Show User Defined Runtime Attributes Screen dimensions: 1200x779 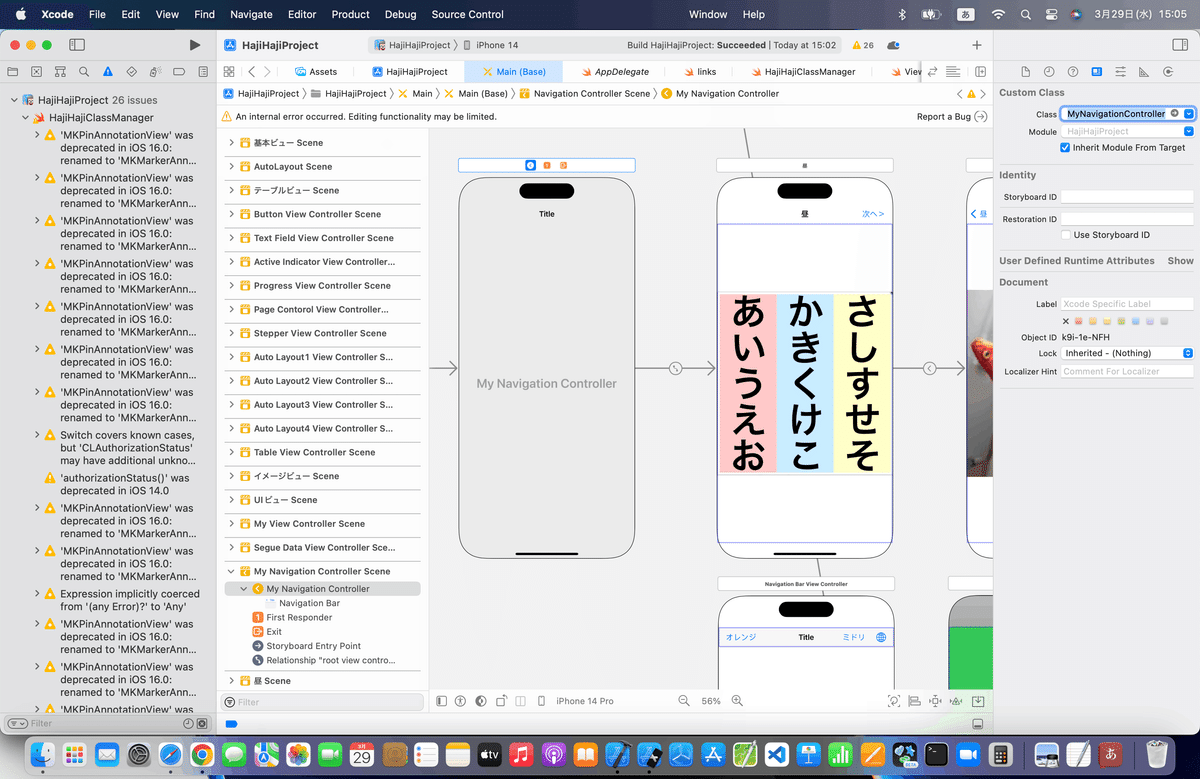[x=1181, y=261]
